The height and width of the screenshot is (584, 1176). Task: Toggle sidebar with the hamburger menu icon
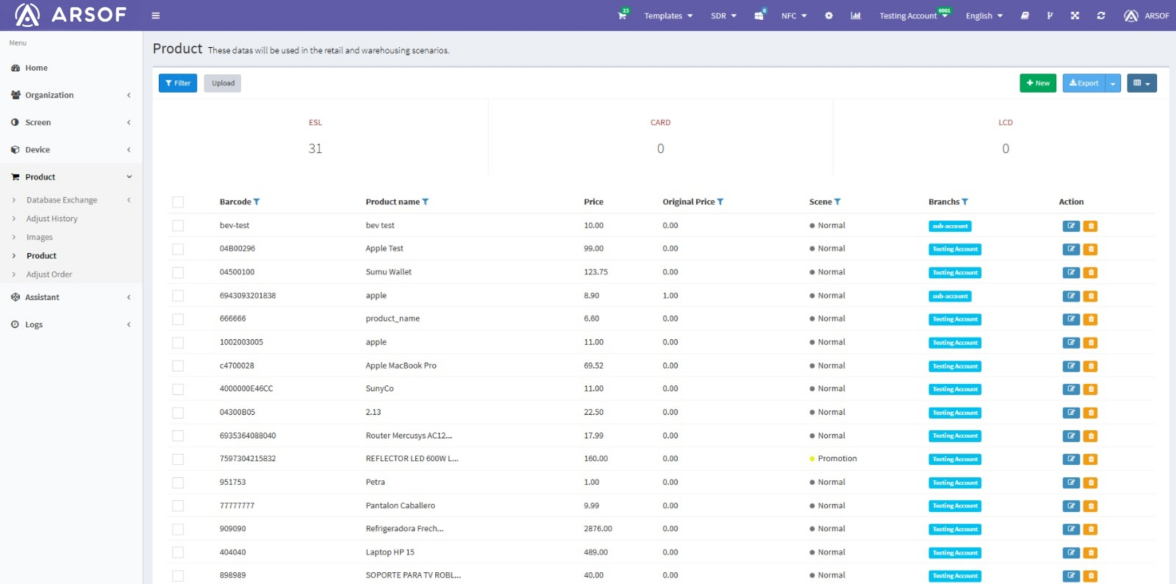(x=155, y=16)
